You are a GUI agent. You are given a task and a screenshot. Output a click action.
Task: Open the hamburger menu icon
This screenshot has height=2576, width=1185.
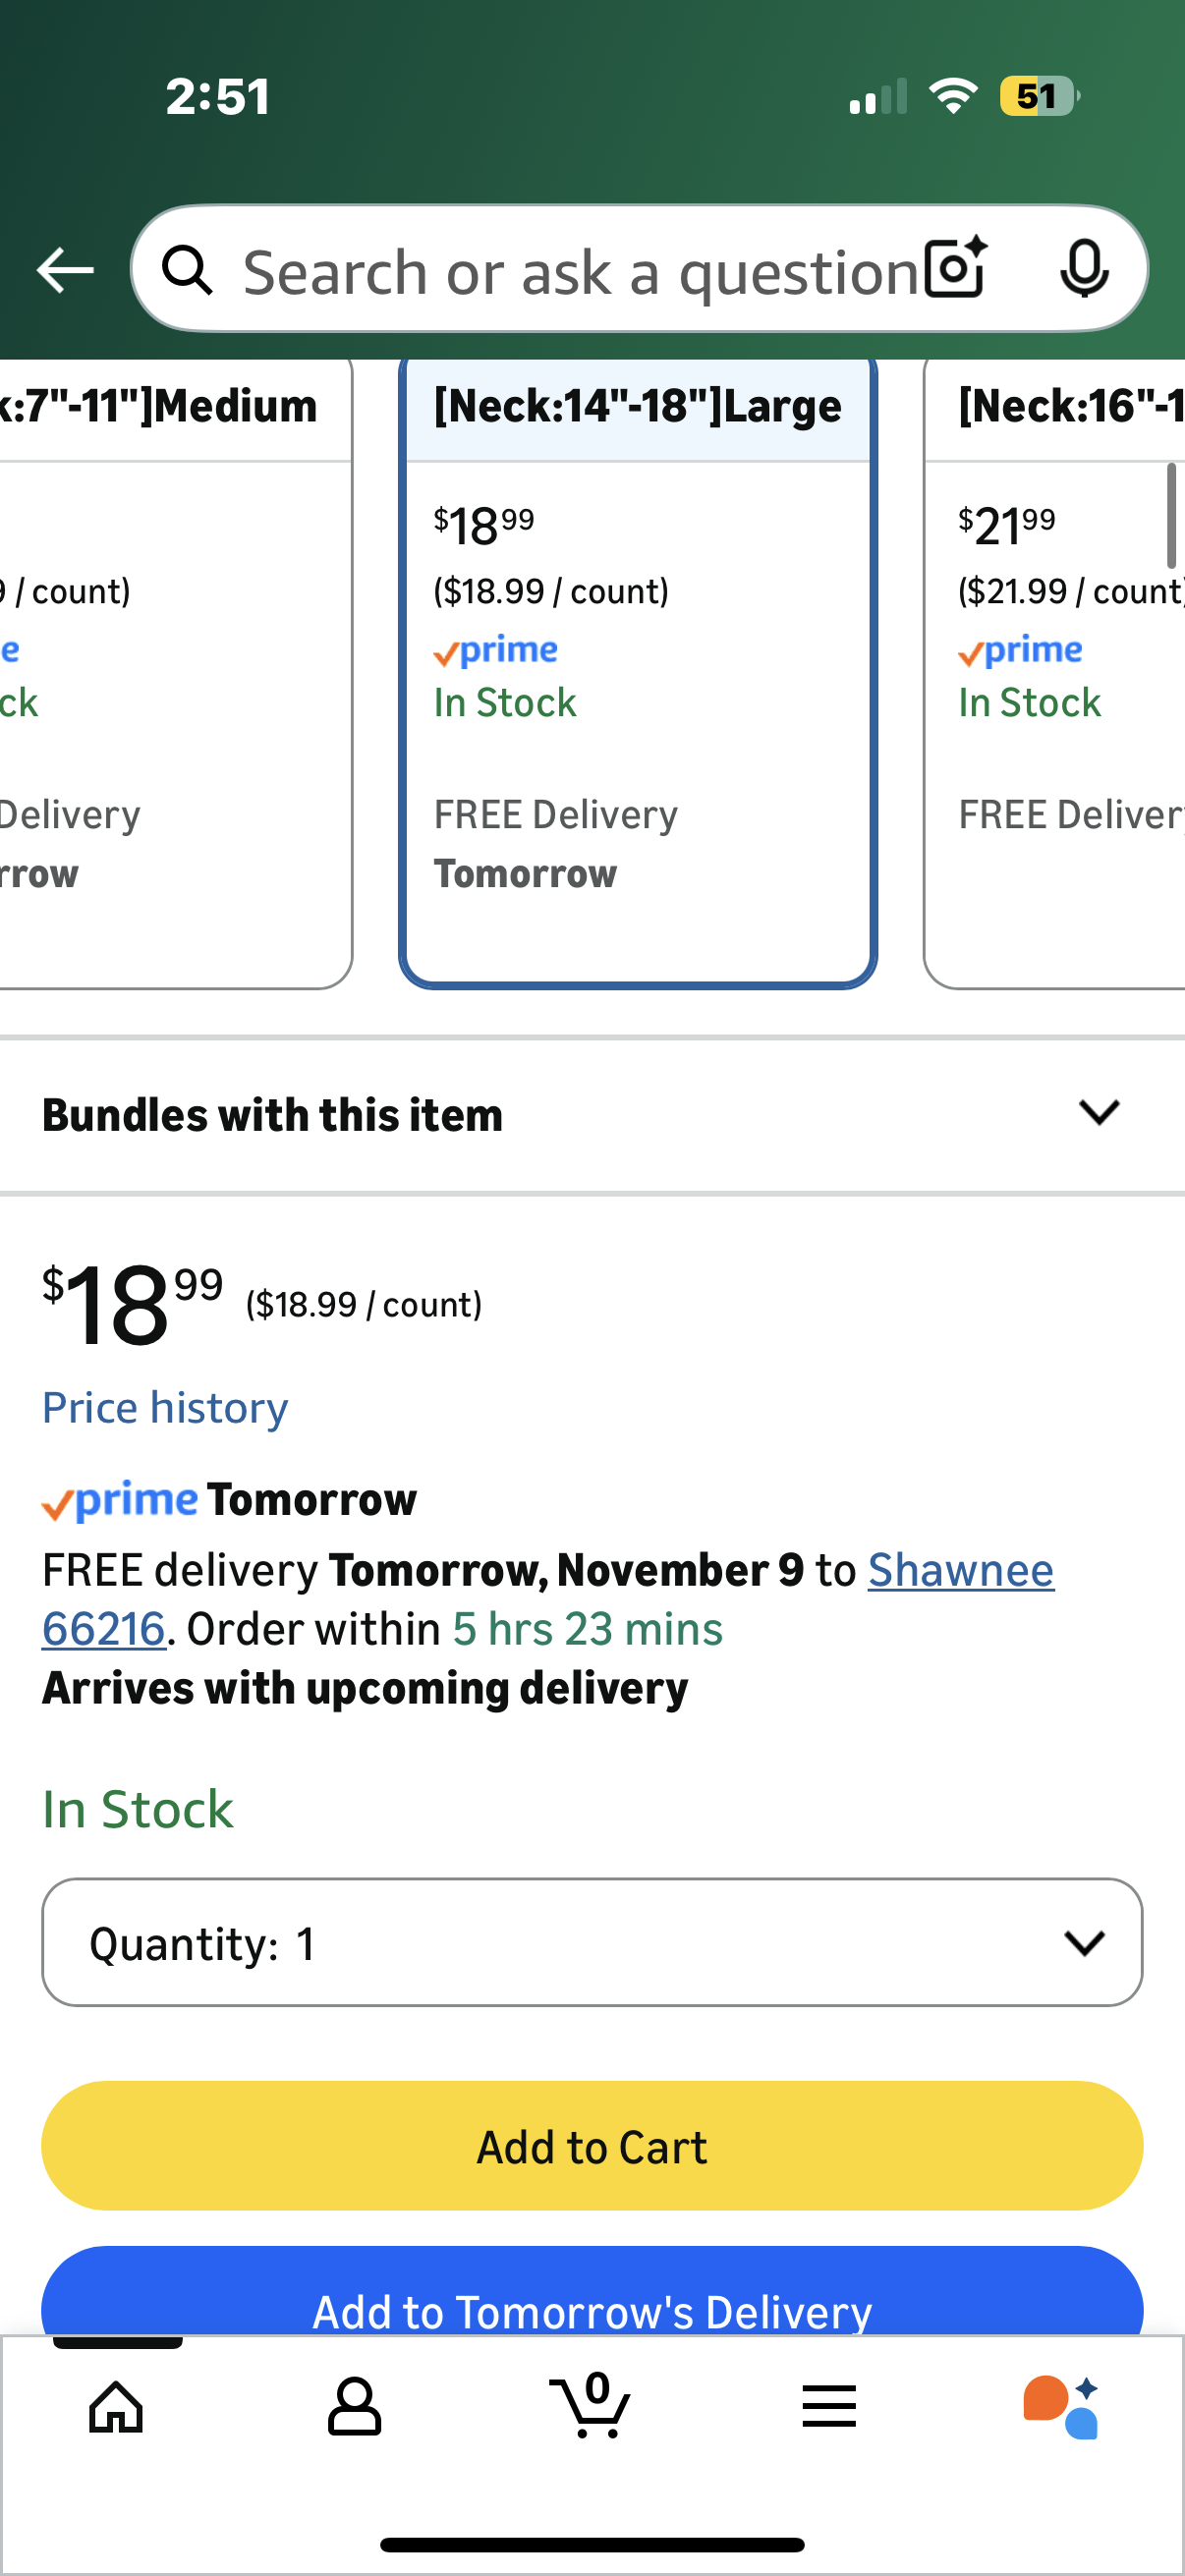pyautogui.click(x=829, y=2406)
